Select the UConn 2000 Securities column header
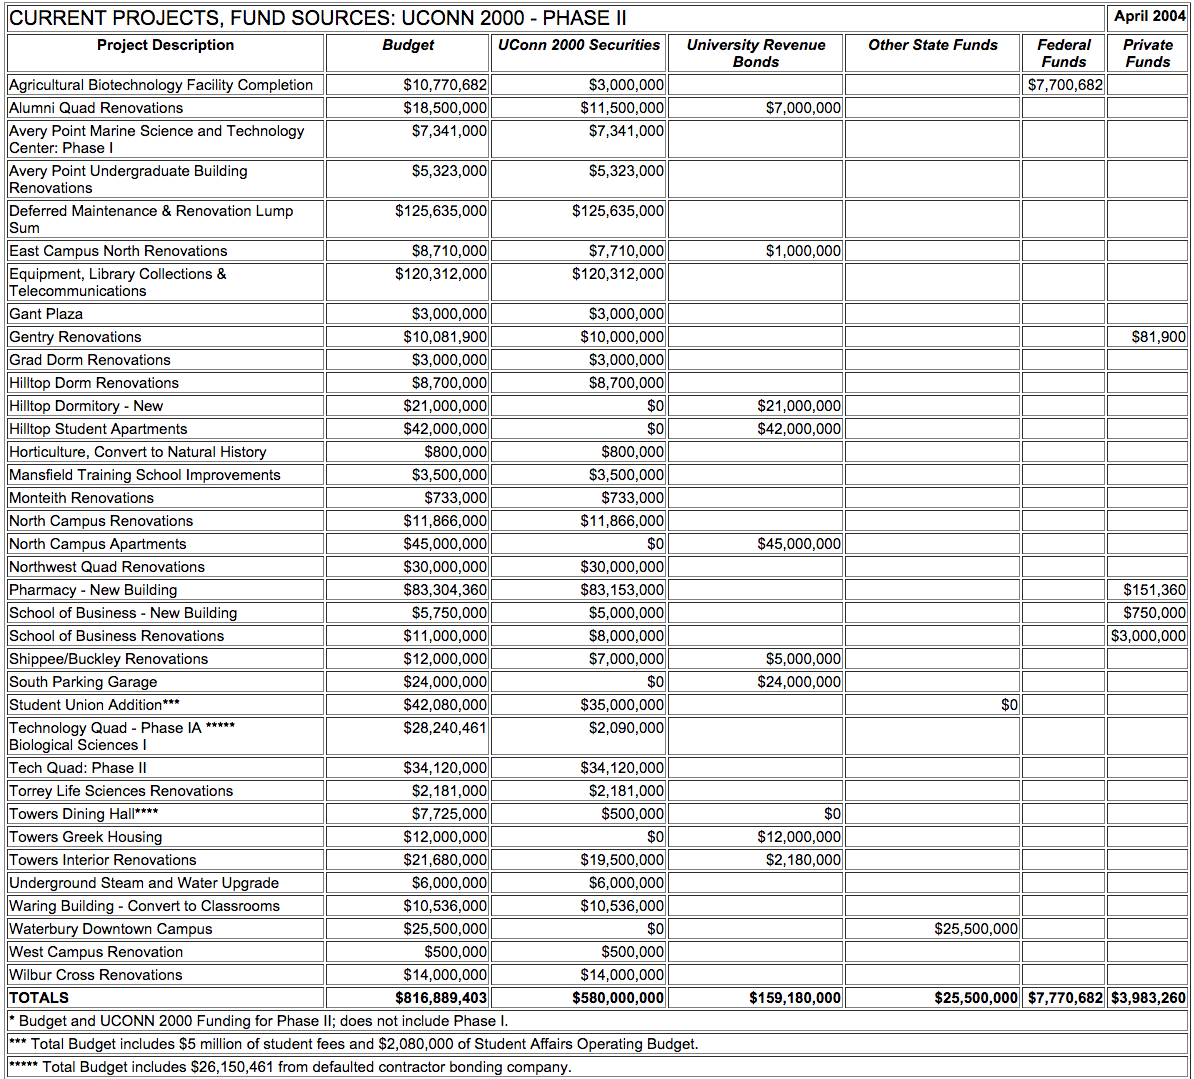The image size is (1194, 1079). (579, 45)
